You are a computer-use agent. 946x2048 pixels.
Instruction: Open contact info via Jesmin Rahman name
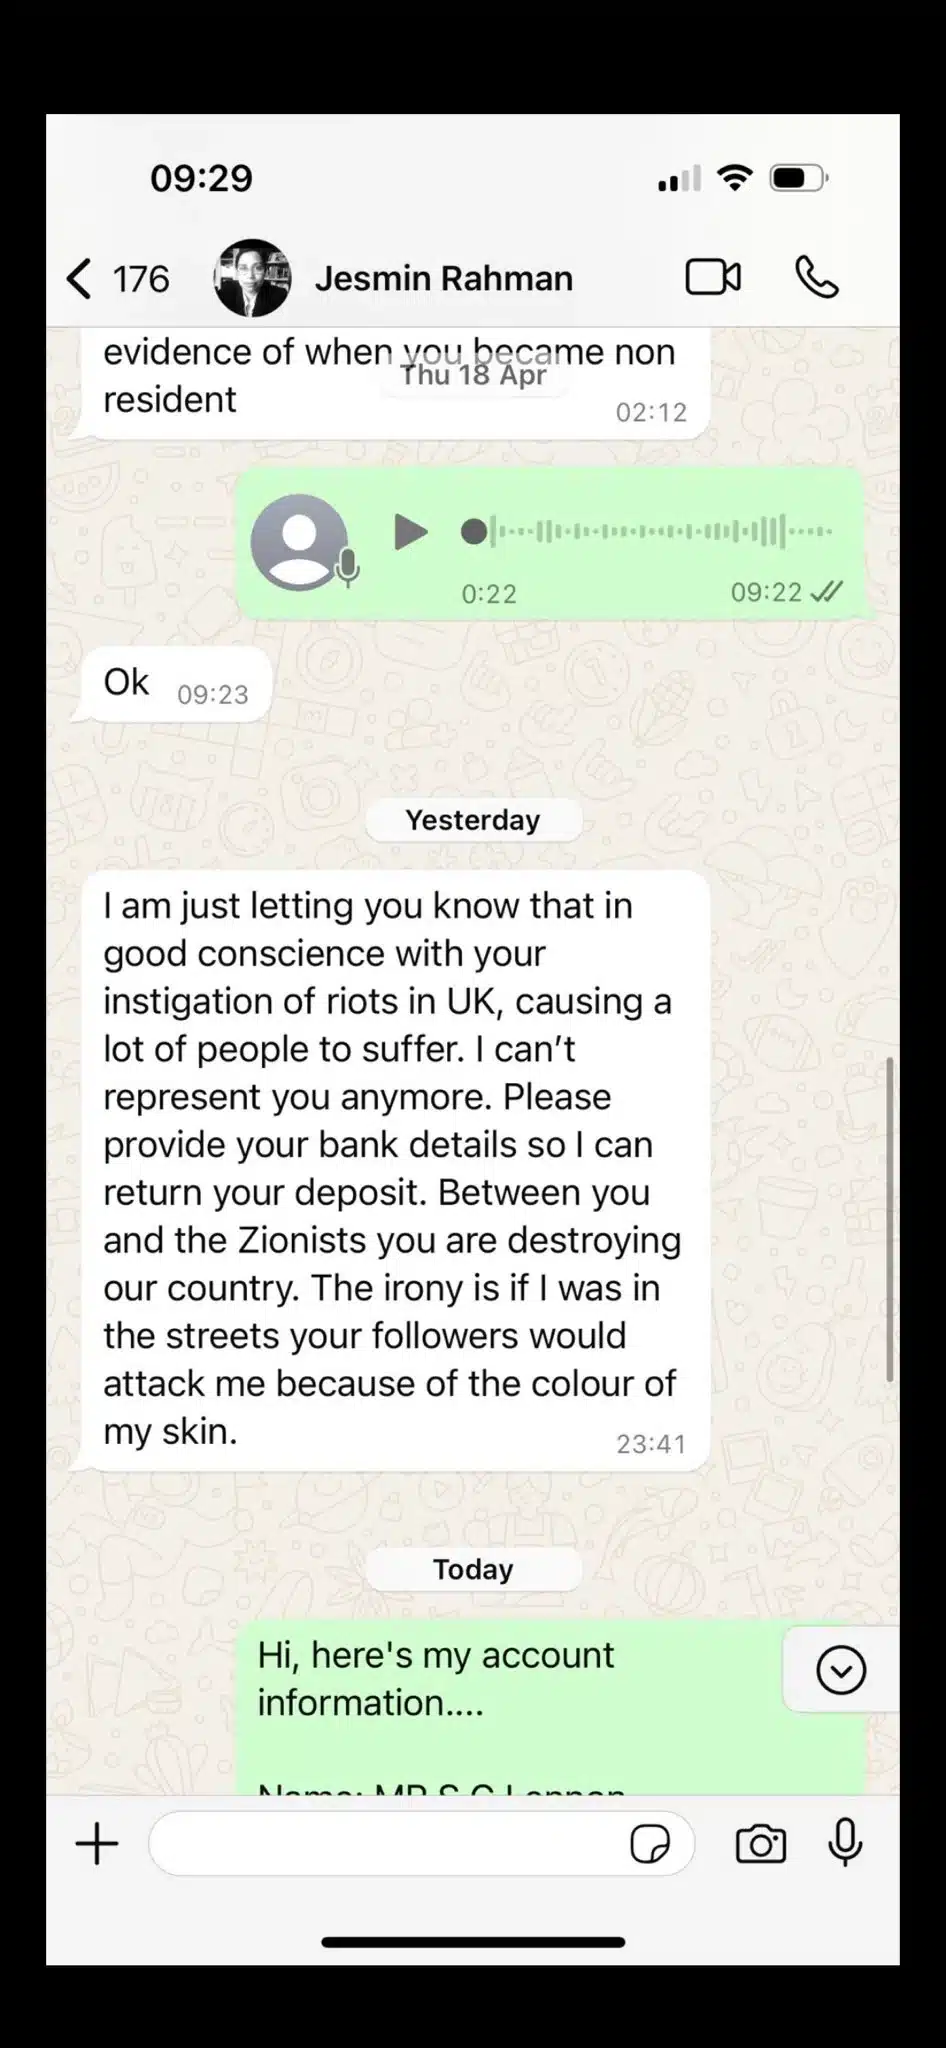coord(444,278)
